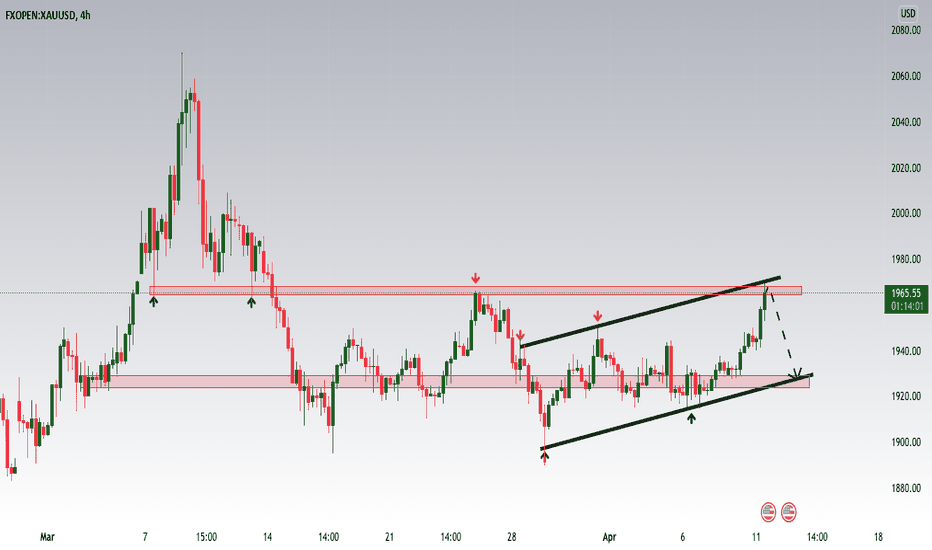The image size is (932, 550).
Task: Open the first US economic event icon
Action: (769, 511)
